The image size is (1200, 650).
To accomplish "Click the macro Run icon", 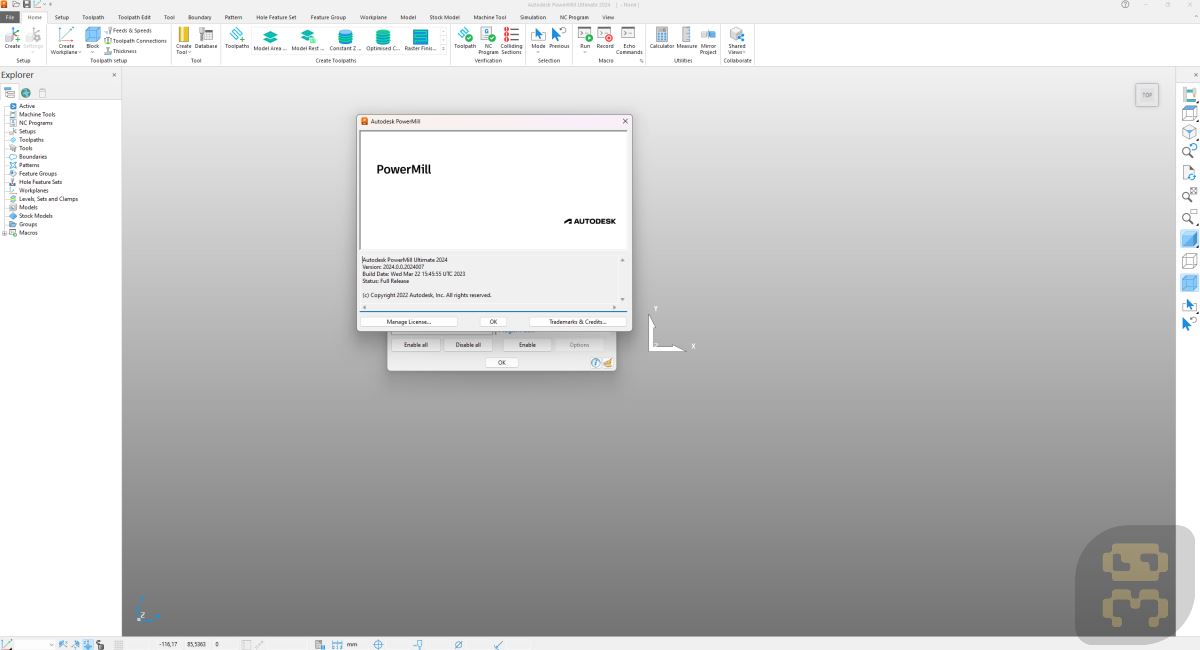I will [585, 36].
